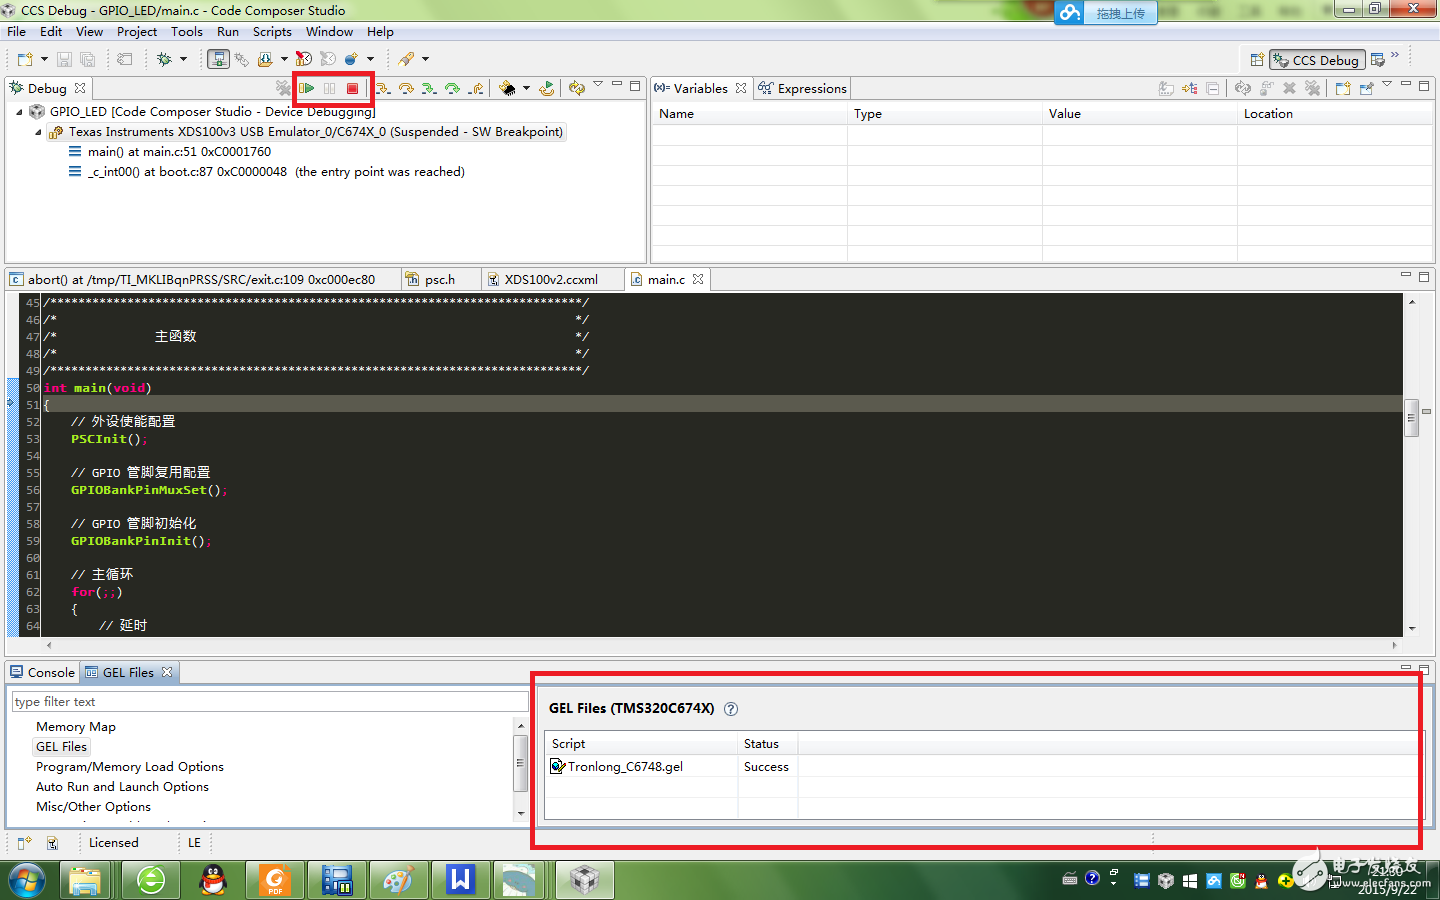Click Show Type Names icon in Variables
The width and height of the screenshot is (1440, 900).
tap(1166, 88)
